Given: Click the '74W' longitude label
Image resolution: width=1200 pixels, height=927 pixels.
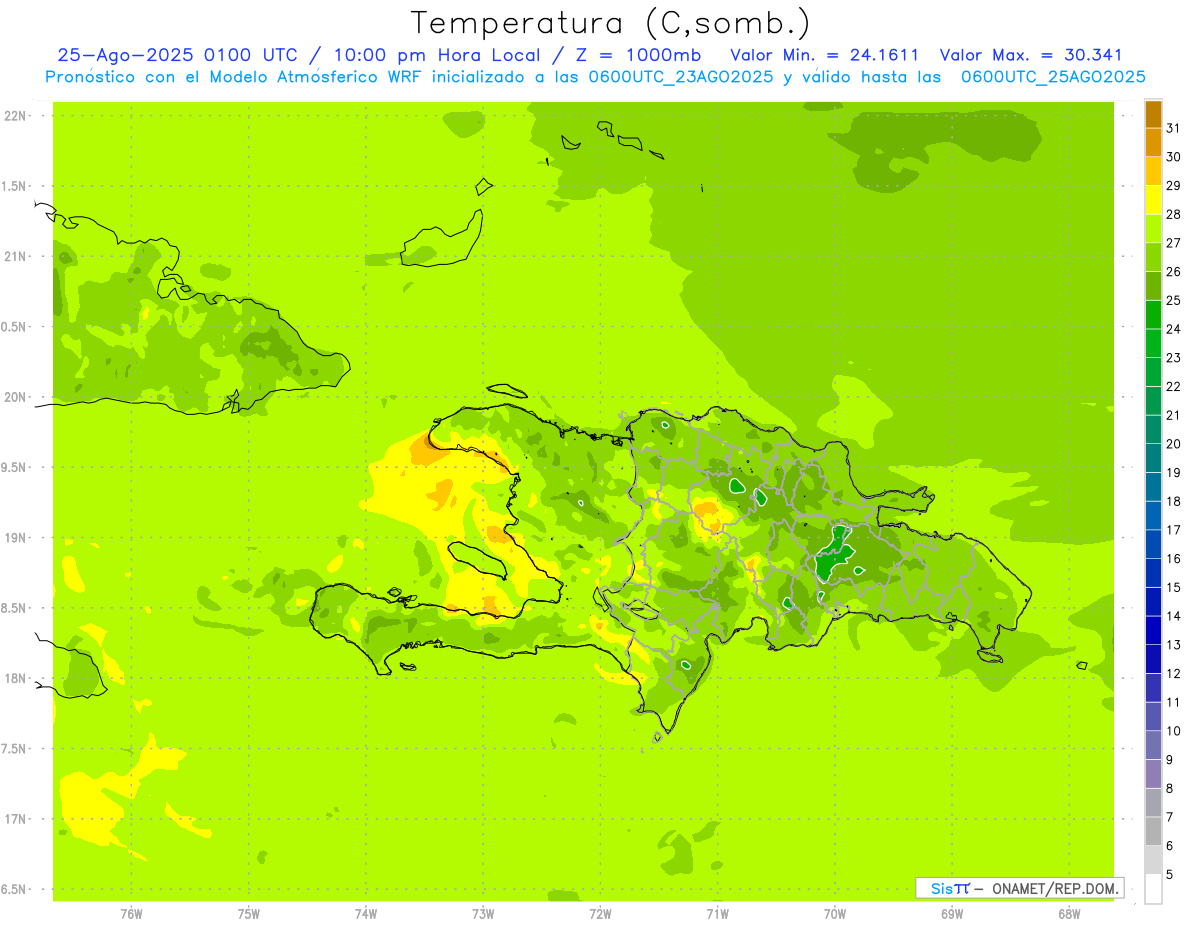Looking at the screenshot, I should (x=366, y=914).
